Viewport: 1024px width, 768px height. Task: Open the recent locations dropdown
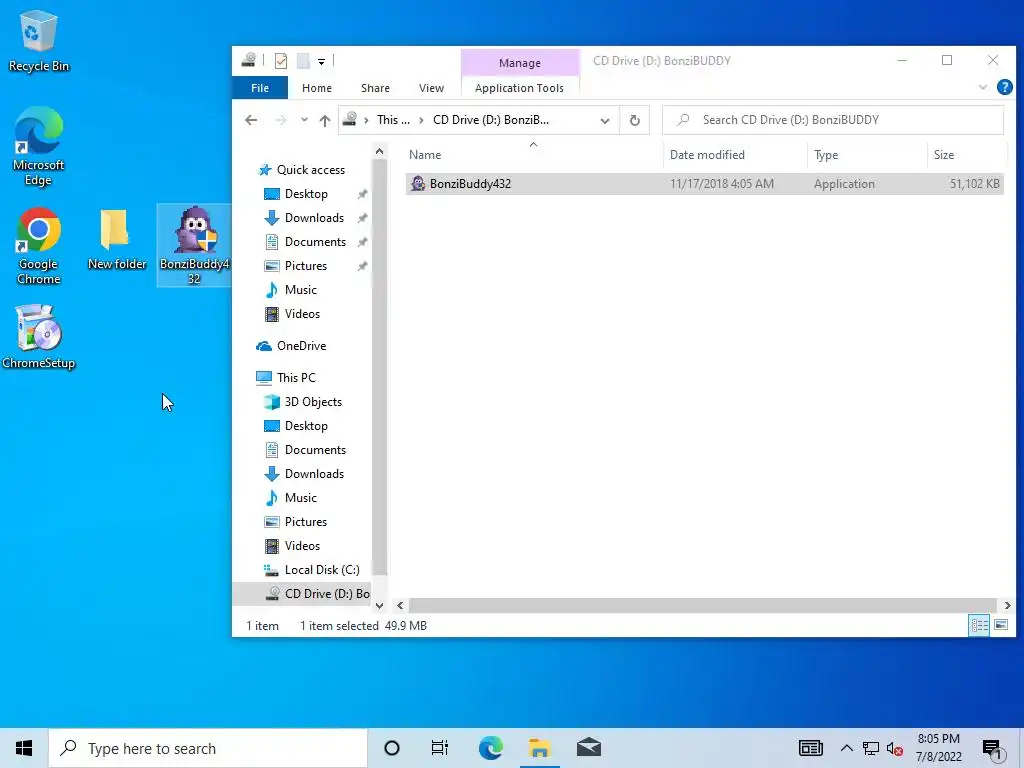pos(304,120)
